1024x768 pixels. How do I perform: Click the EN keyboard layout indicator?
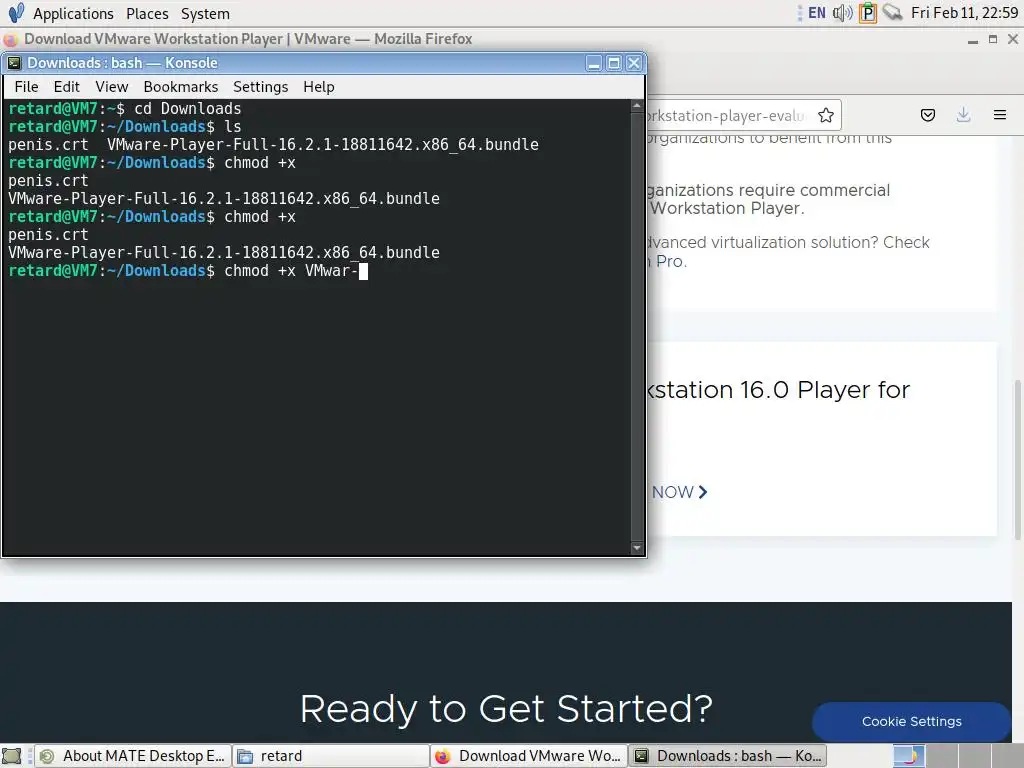(x=816, y=12)
